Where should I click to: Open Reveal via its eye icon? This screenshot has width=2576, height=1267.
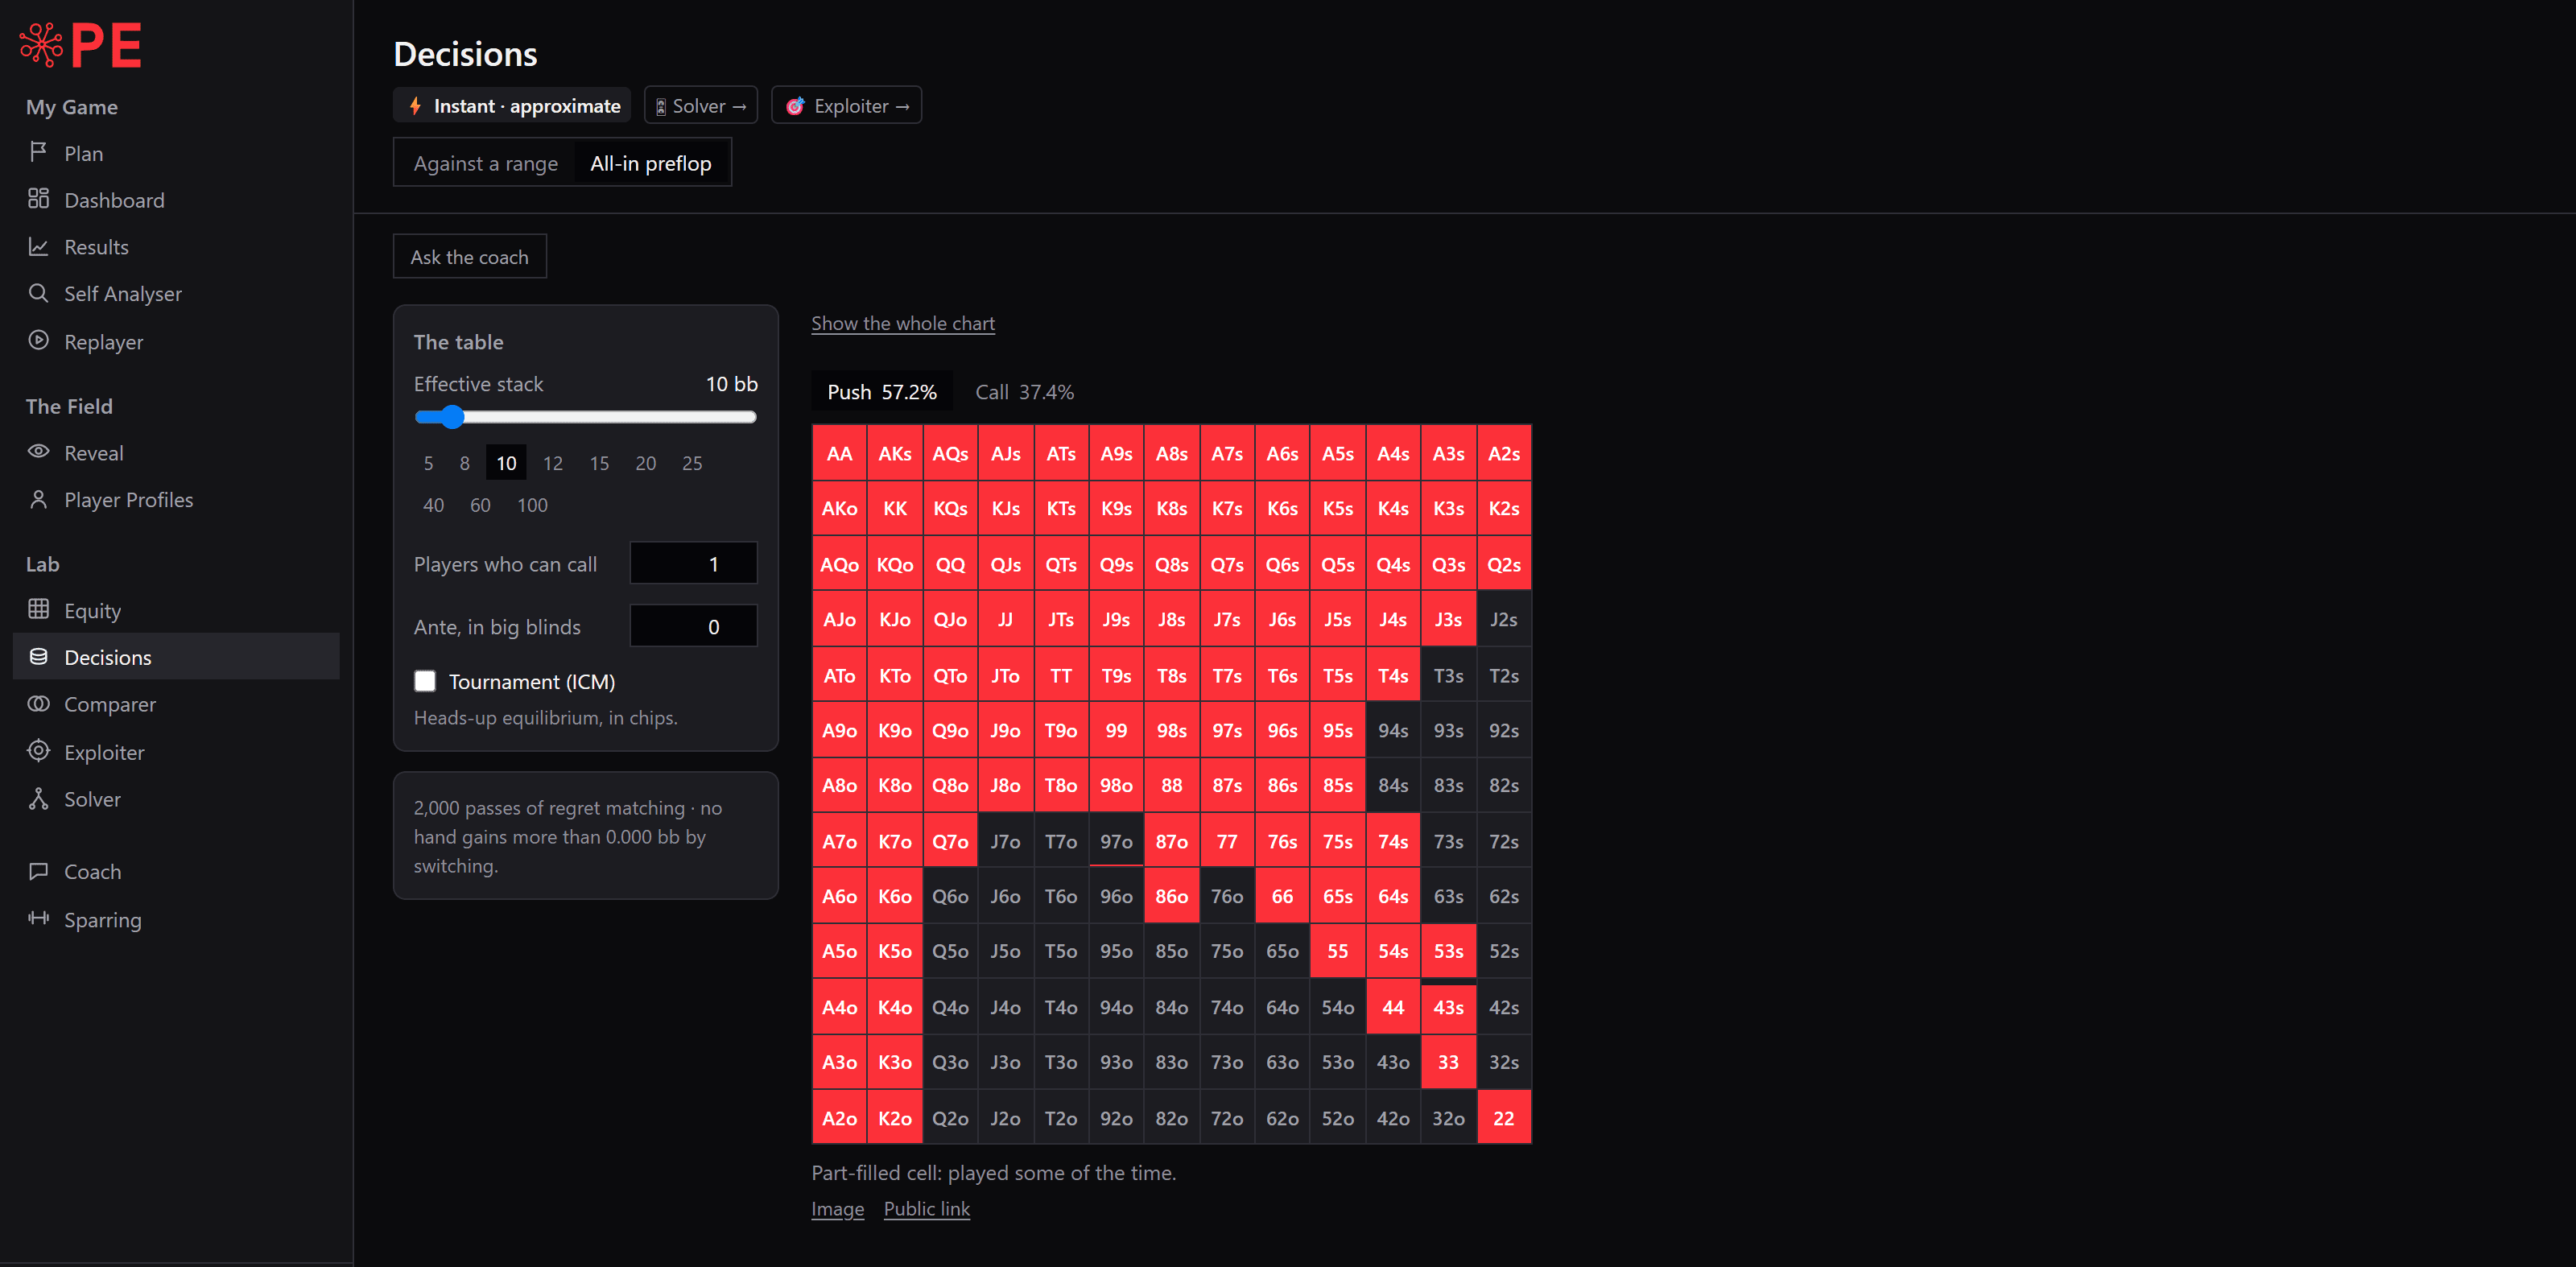[x=38, y=451]
